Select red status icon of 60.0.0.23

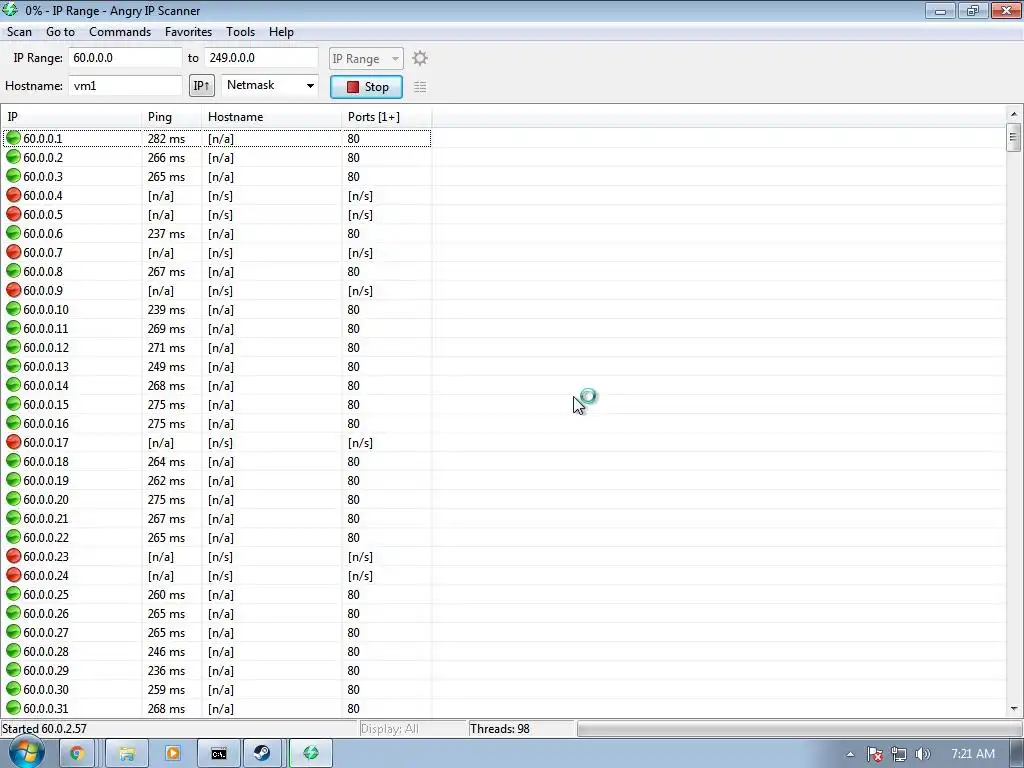click(14, 556)
